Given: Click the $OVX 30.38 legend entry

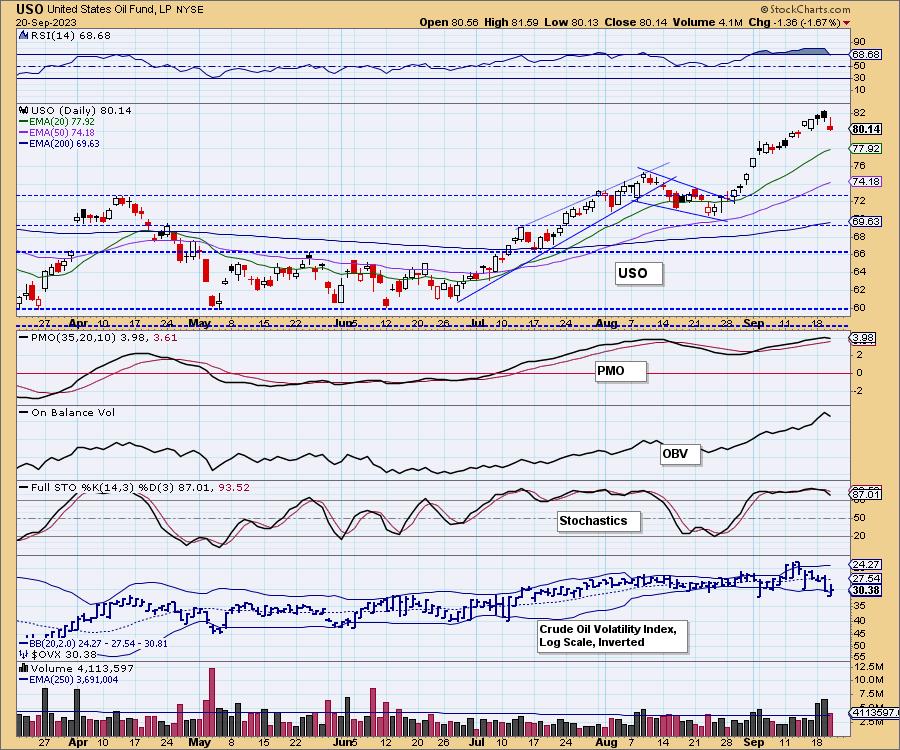Looking at the screenshot, I should click(x=58, y=654).
